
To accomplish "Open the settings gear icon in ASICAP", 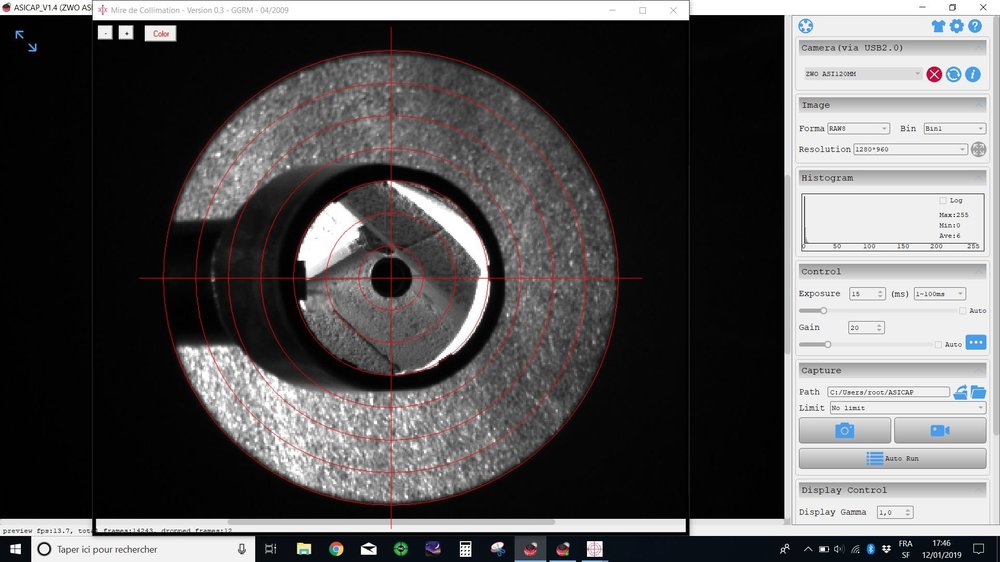I will 957,26.
